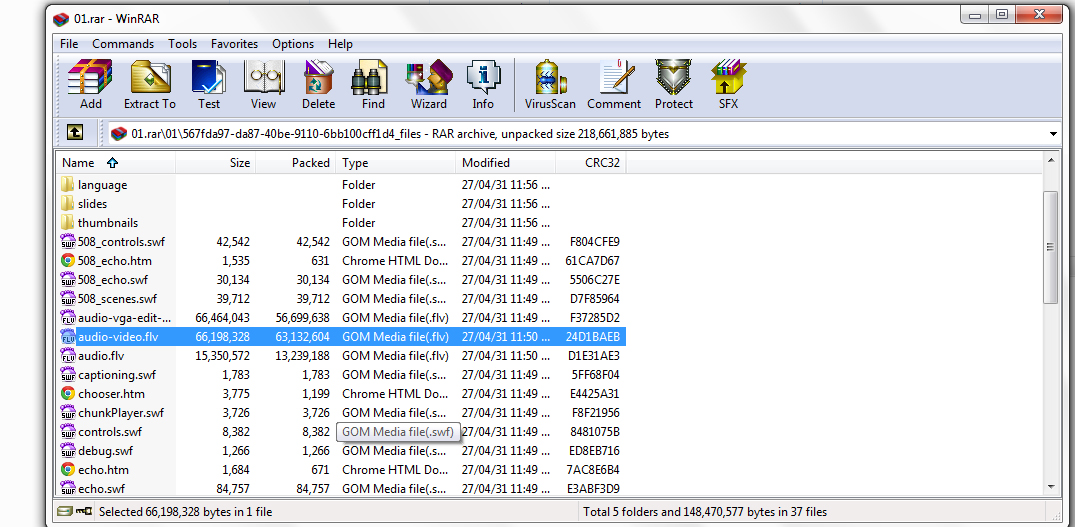
Task: Sort by the Modified column header
Action: pos(505,162)
